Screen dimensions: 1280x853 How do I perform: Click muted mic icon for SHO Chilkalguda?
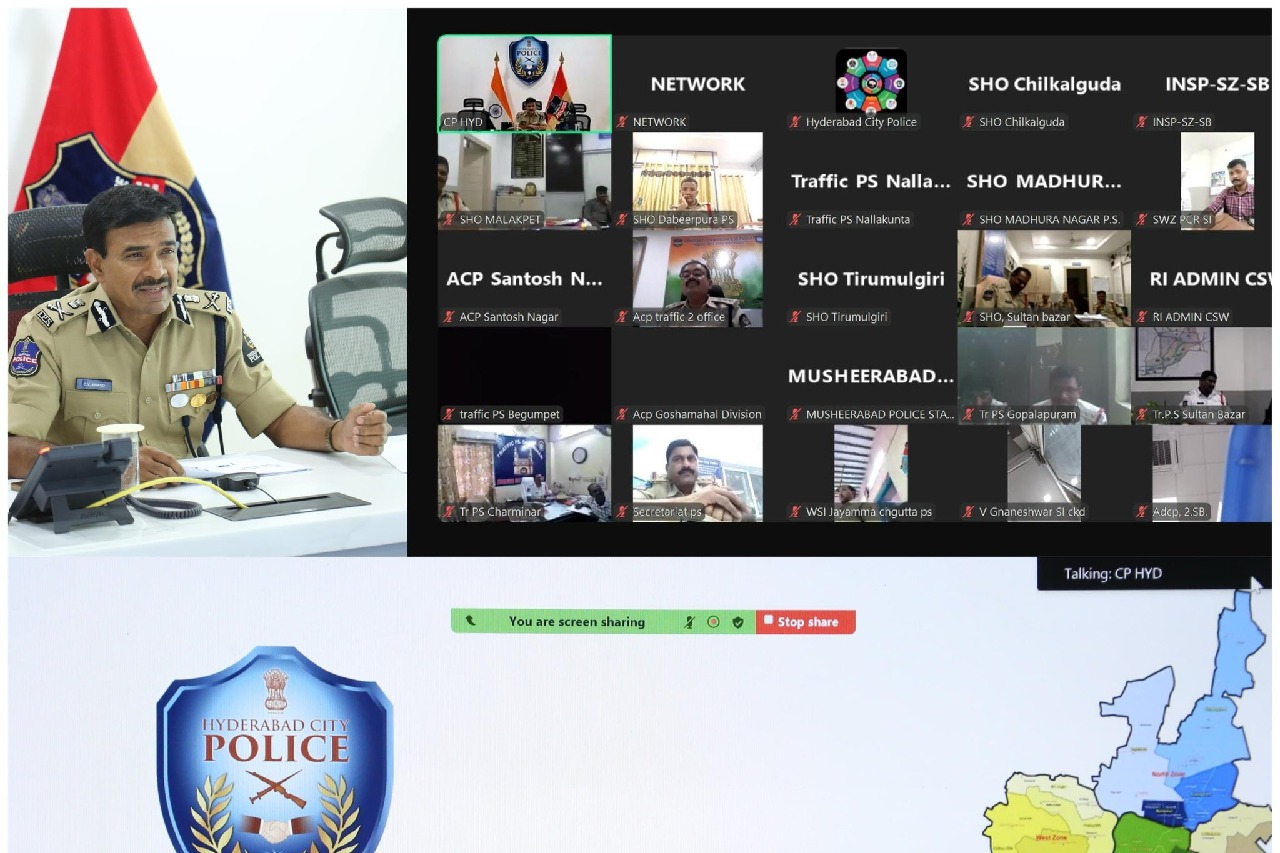(968, 122)
